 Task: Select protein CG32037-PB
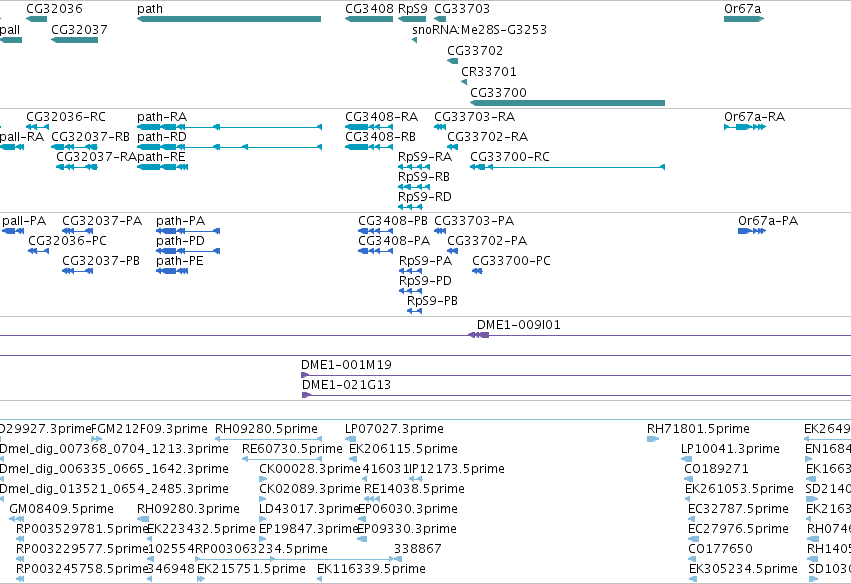tap(78, 271)
